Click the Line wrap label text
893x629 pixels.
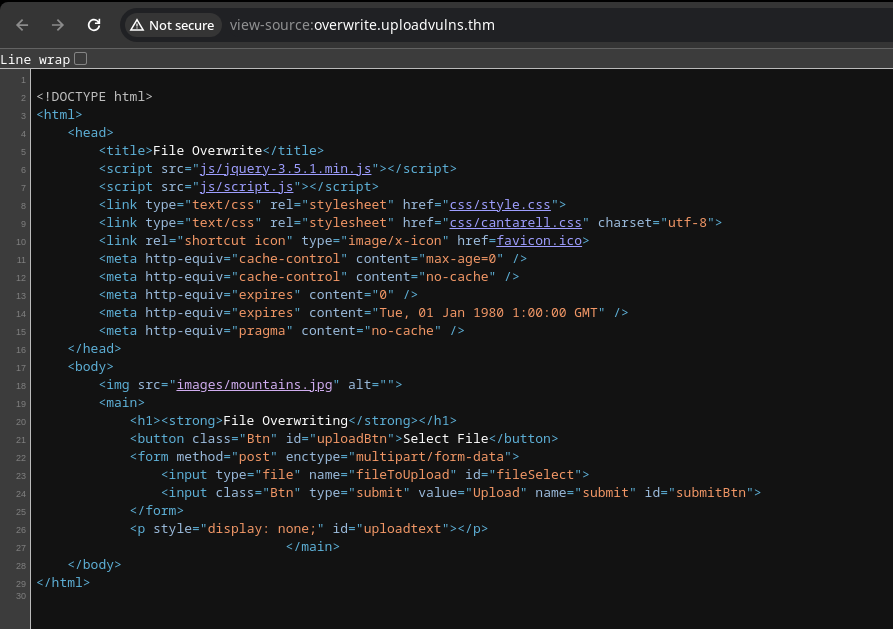[x=35, y=59]
